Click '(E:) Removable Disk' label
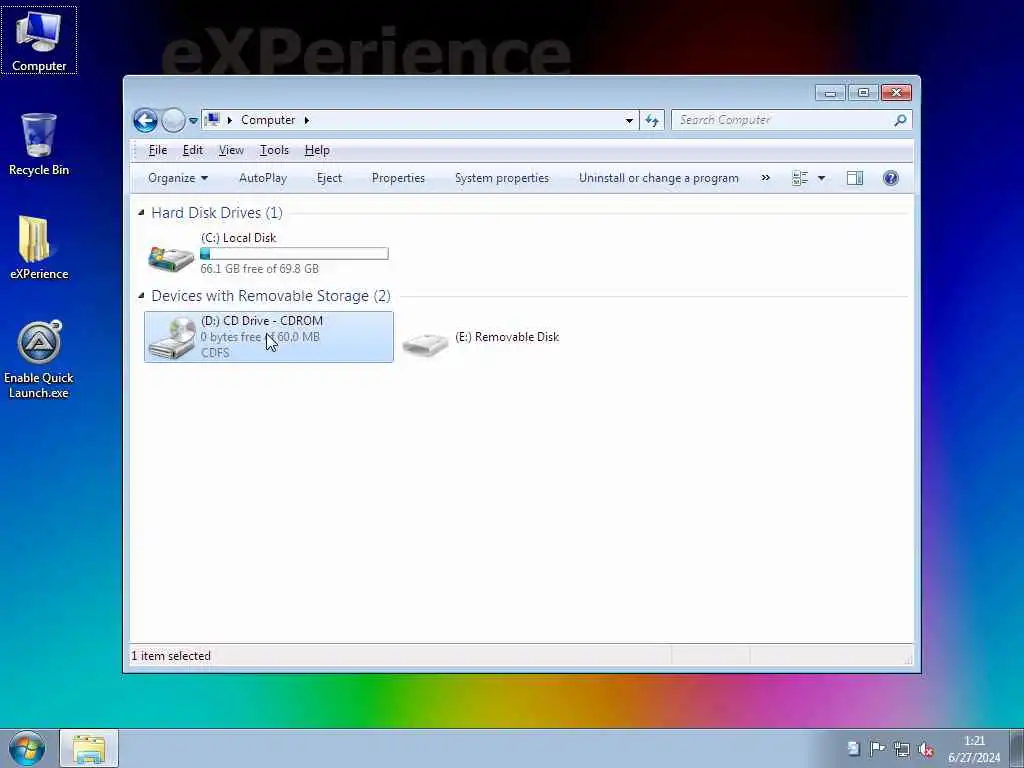Screen dimensions: 1024x768 coord(507,337)
